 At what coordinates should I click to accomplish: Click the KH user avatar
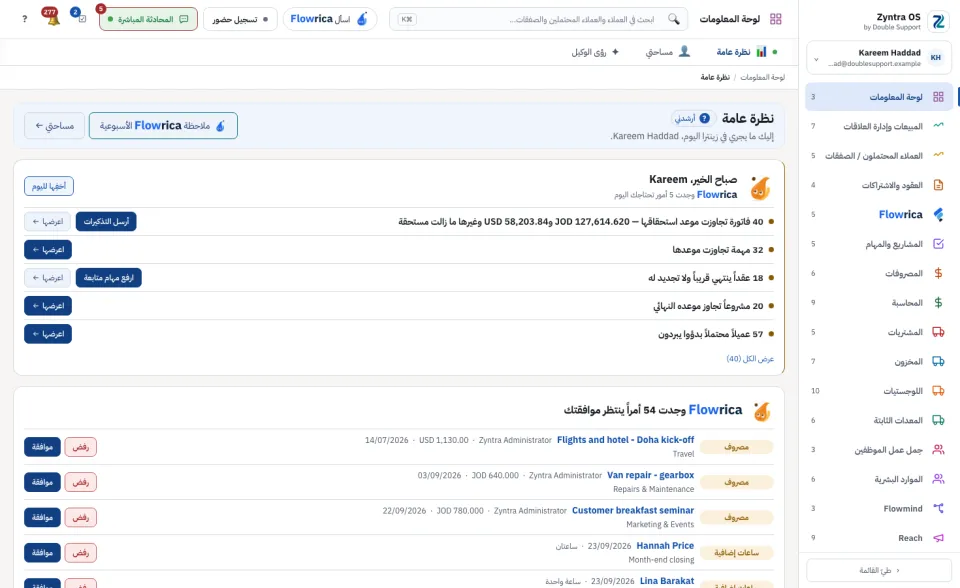coord(936,58)
